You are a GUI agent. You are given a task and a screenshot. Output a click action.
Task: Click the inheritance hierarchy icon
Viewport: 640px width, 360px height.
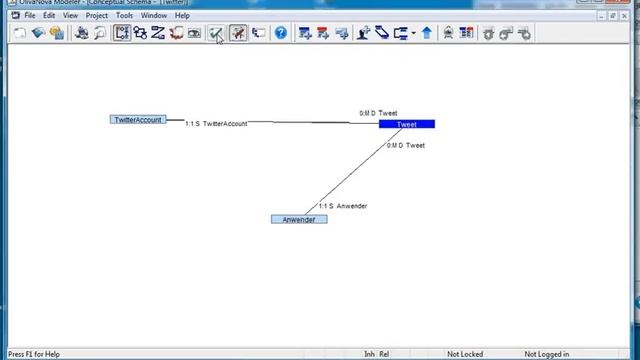[x=401, y=33]
